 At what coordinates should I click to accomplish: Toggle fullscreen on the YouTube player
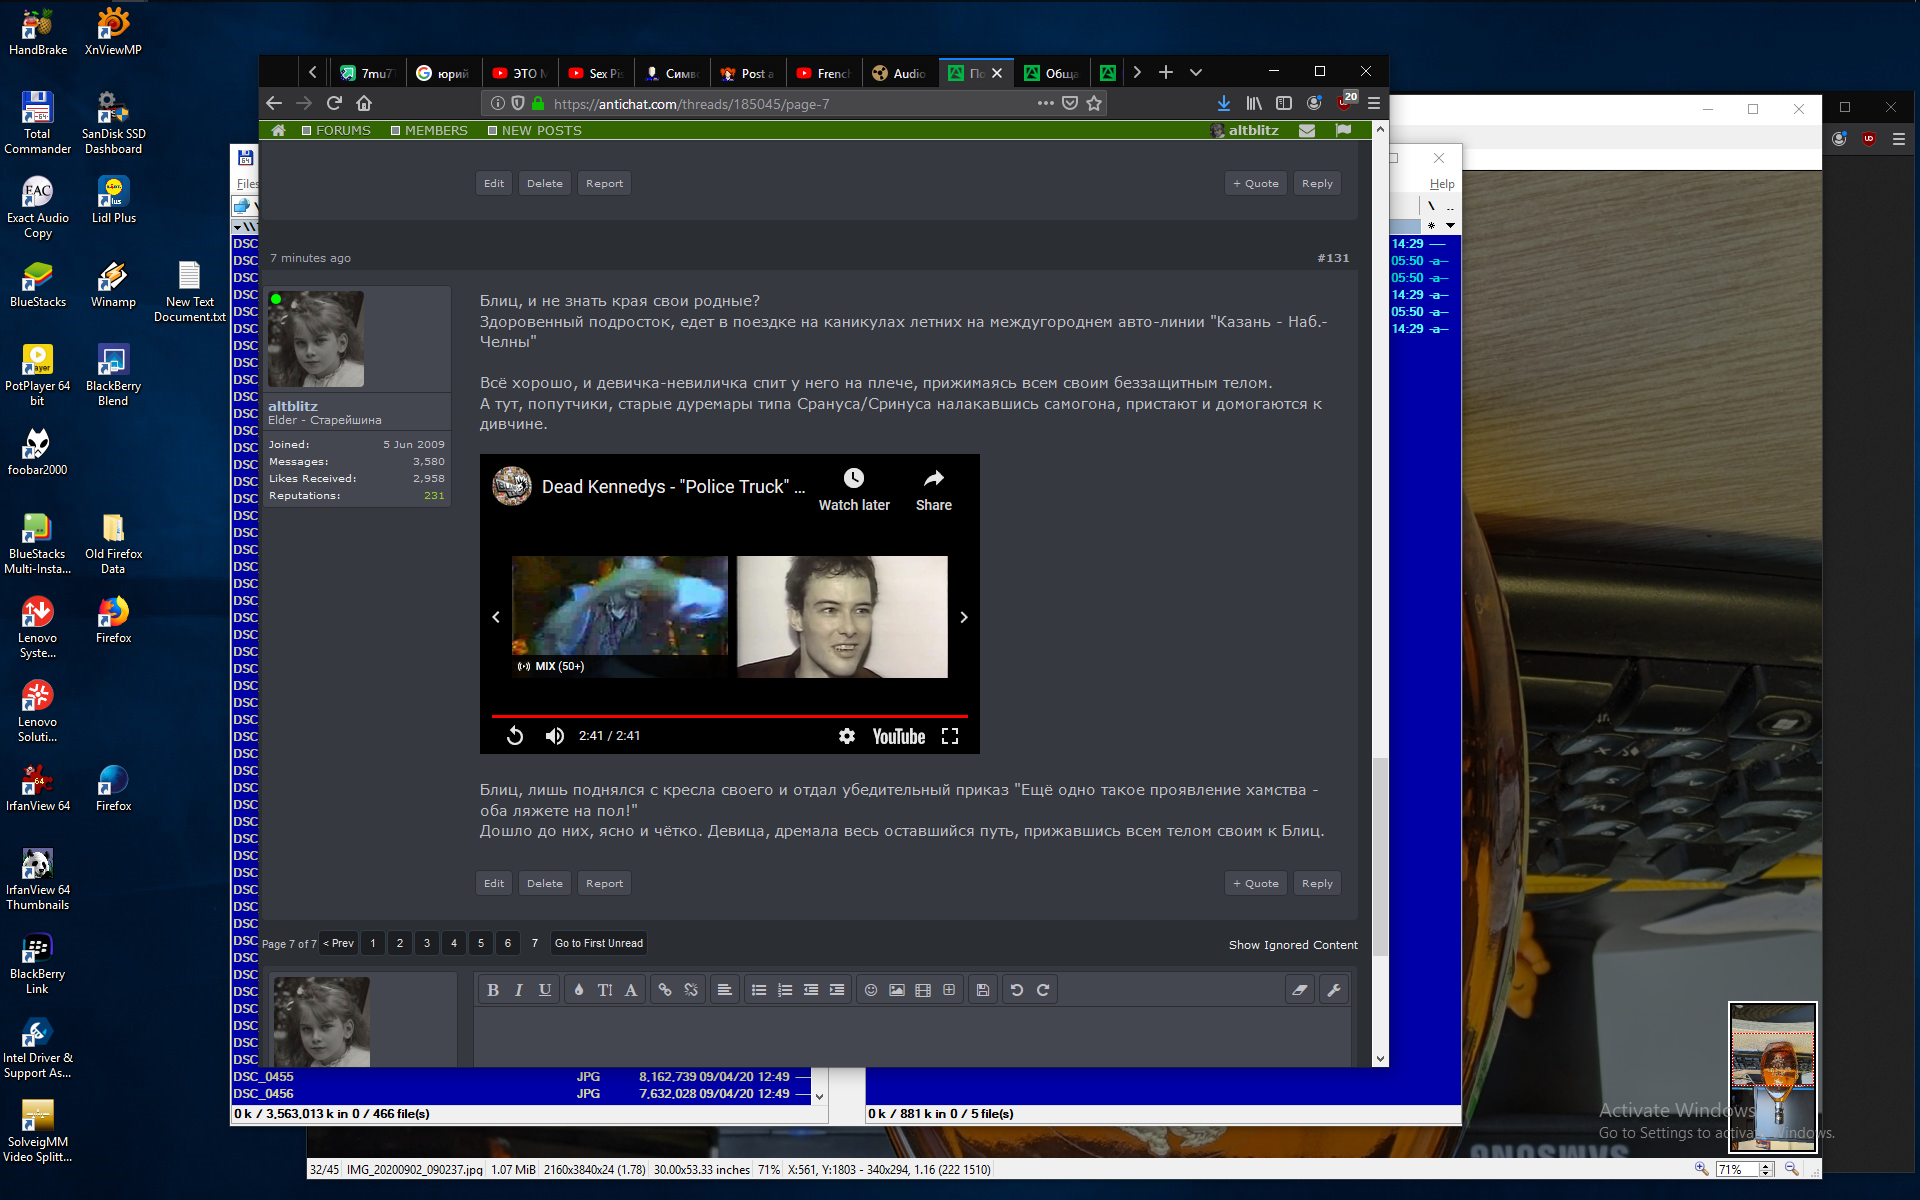pos(950,736)
